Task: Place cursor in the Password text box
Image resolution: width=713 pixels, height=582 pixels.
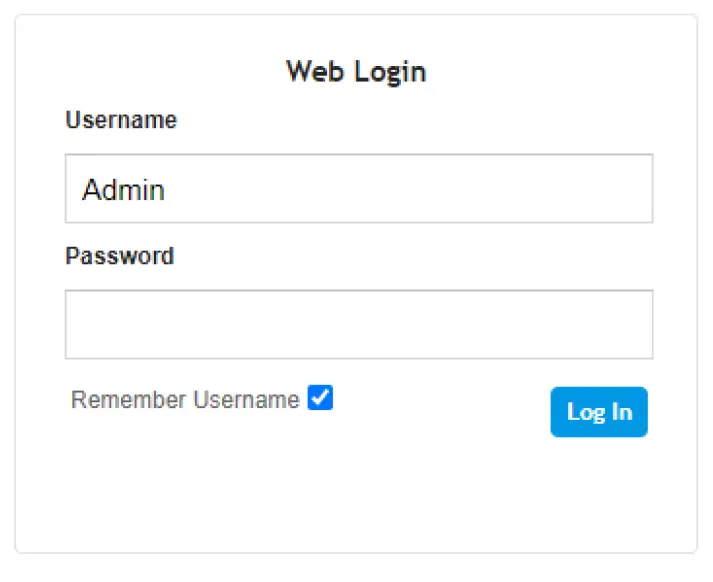Action: pos(358,324)
